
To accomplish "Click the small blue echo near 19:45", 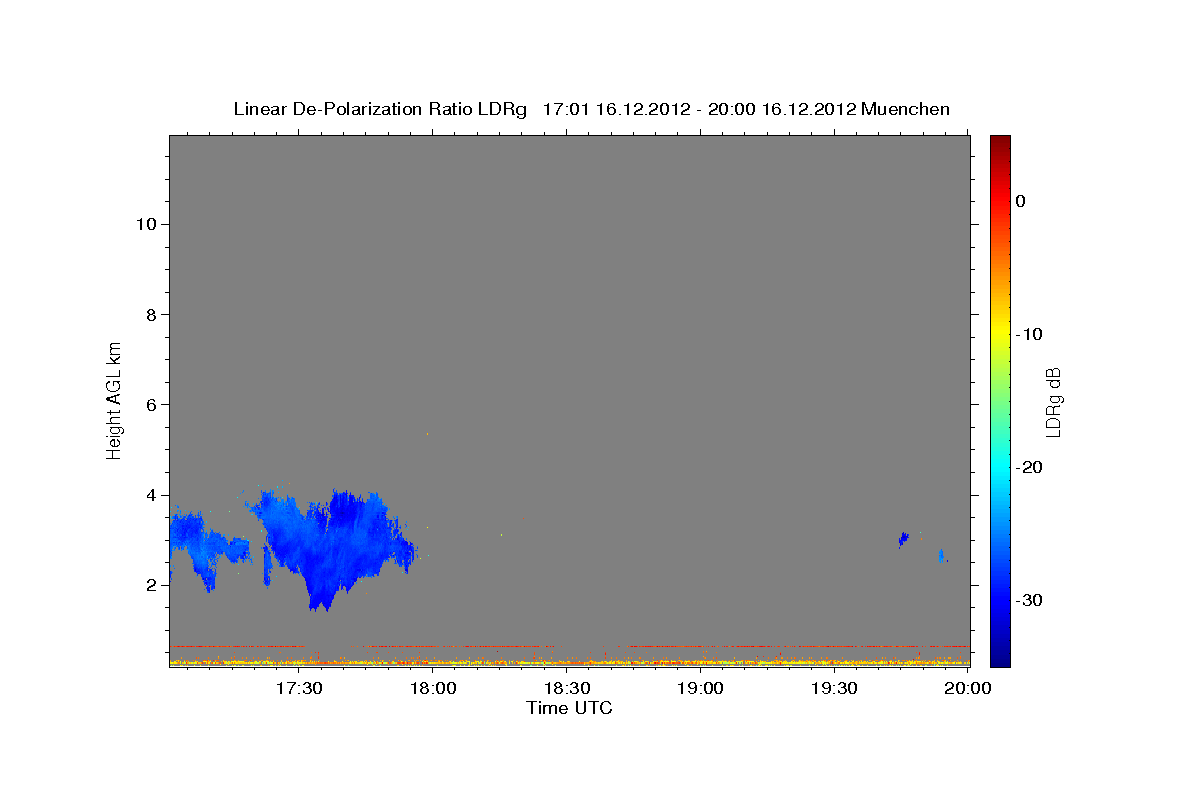I will click(904, 539).
